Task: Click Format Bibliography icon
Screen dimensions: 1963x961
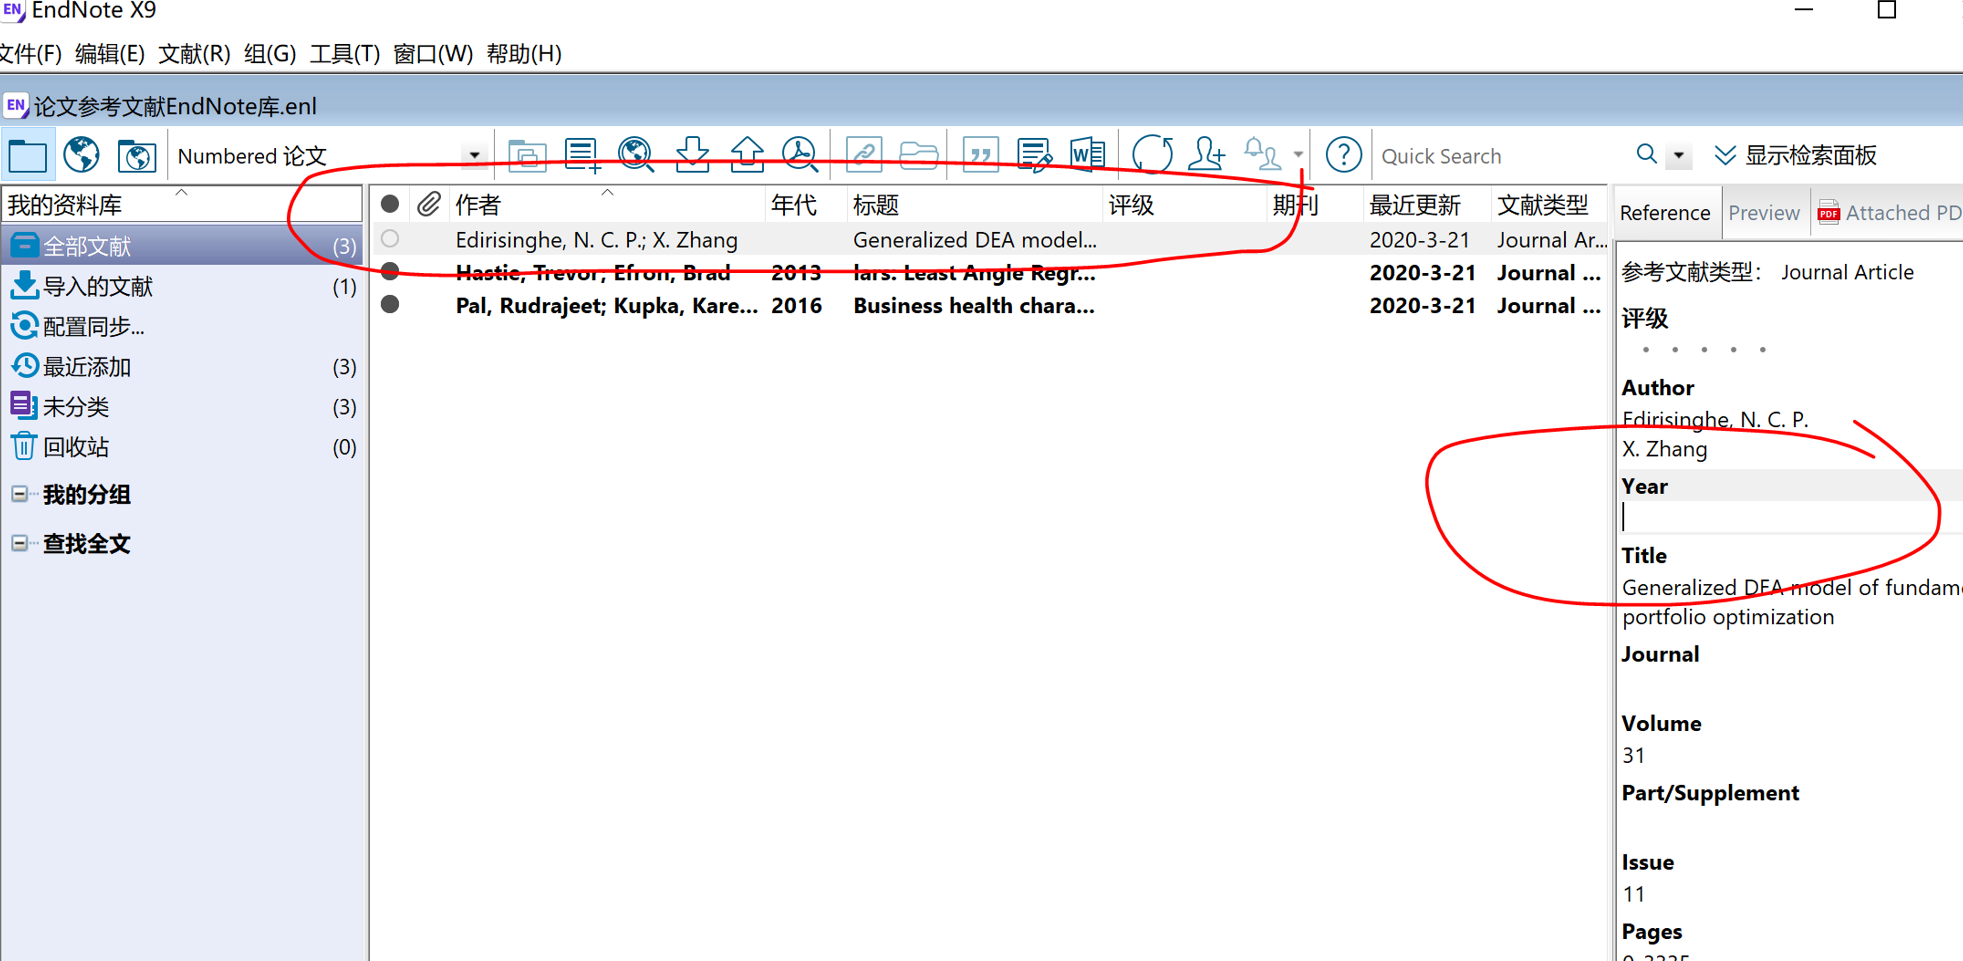Action: (1034, 155)
